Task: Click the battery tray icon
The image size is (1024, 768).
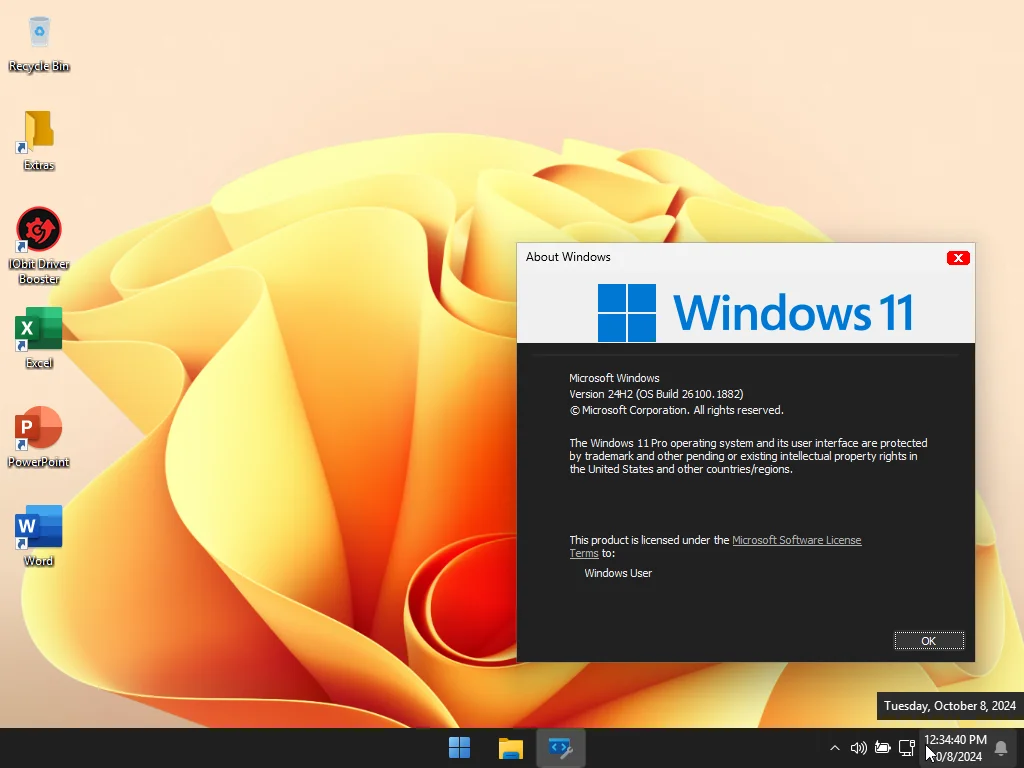Action: tap(882, 748)
